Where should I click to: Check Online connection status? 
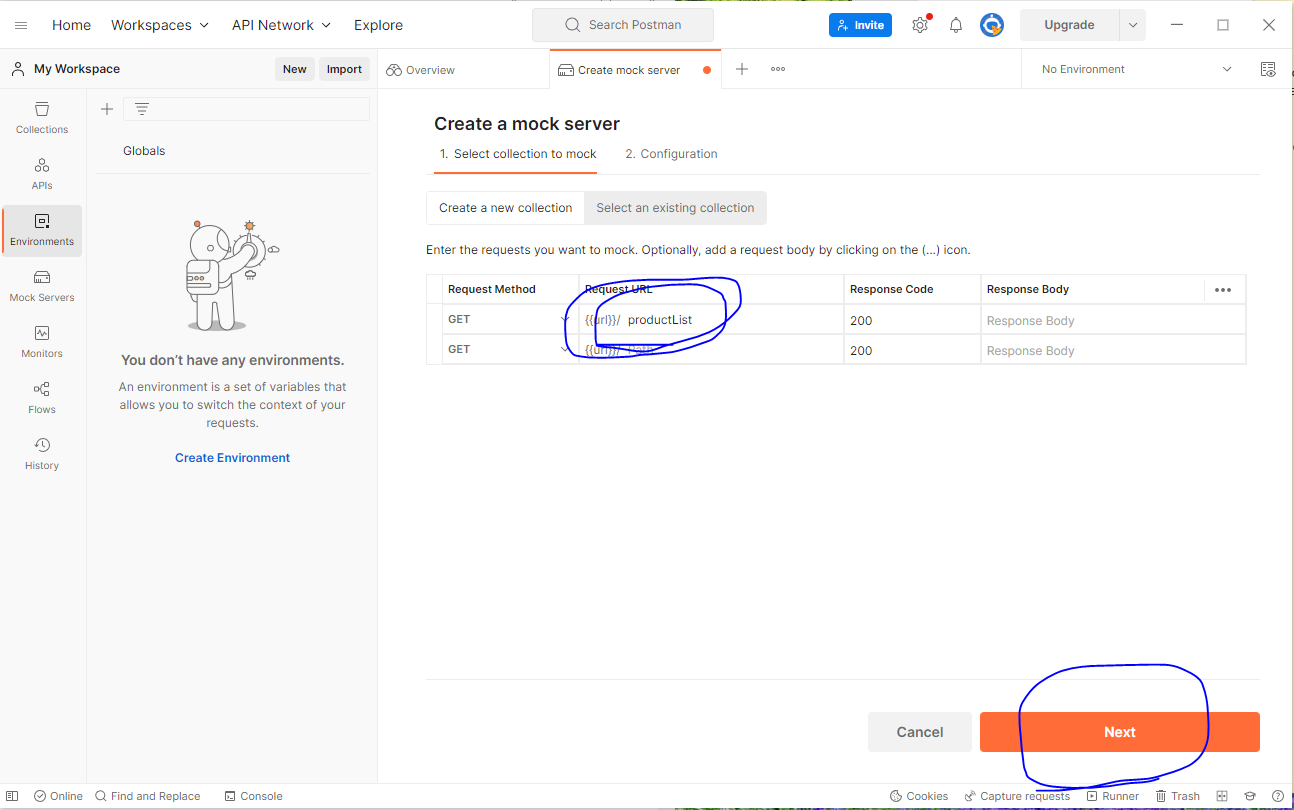point(58,796)
